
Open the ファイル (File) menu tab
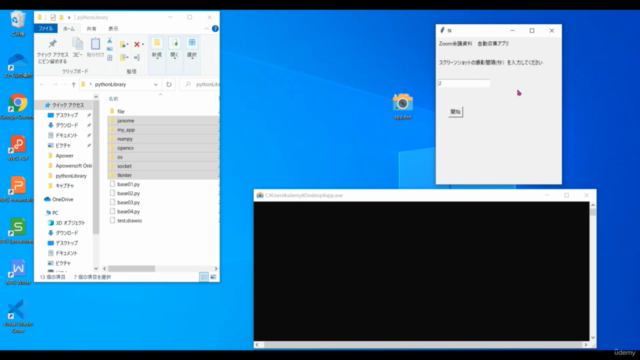tap(46, 29)
